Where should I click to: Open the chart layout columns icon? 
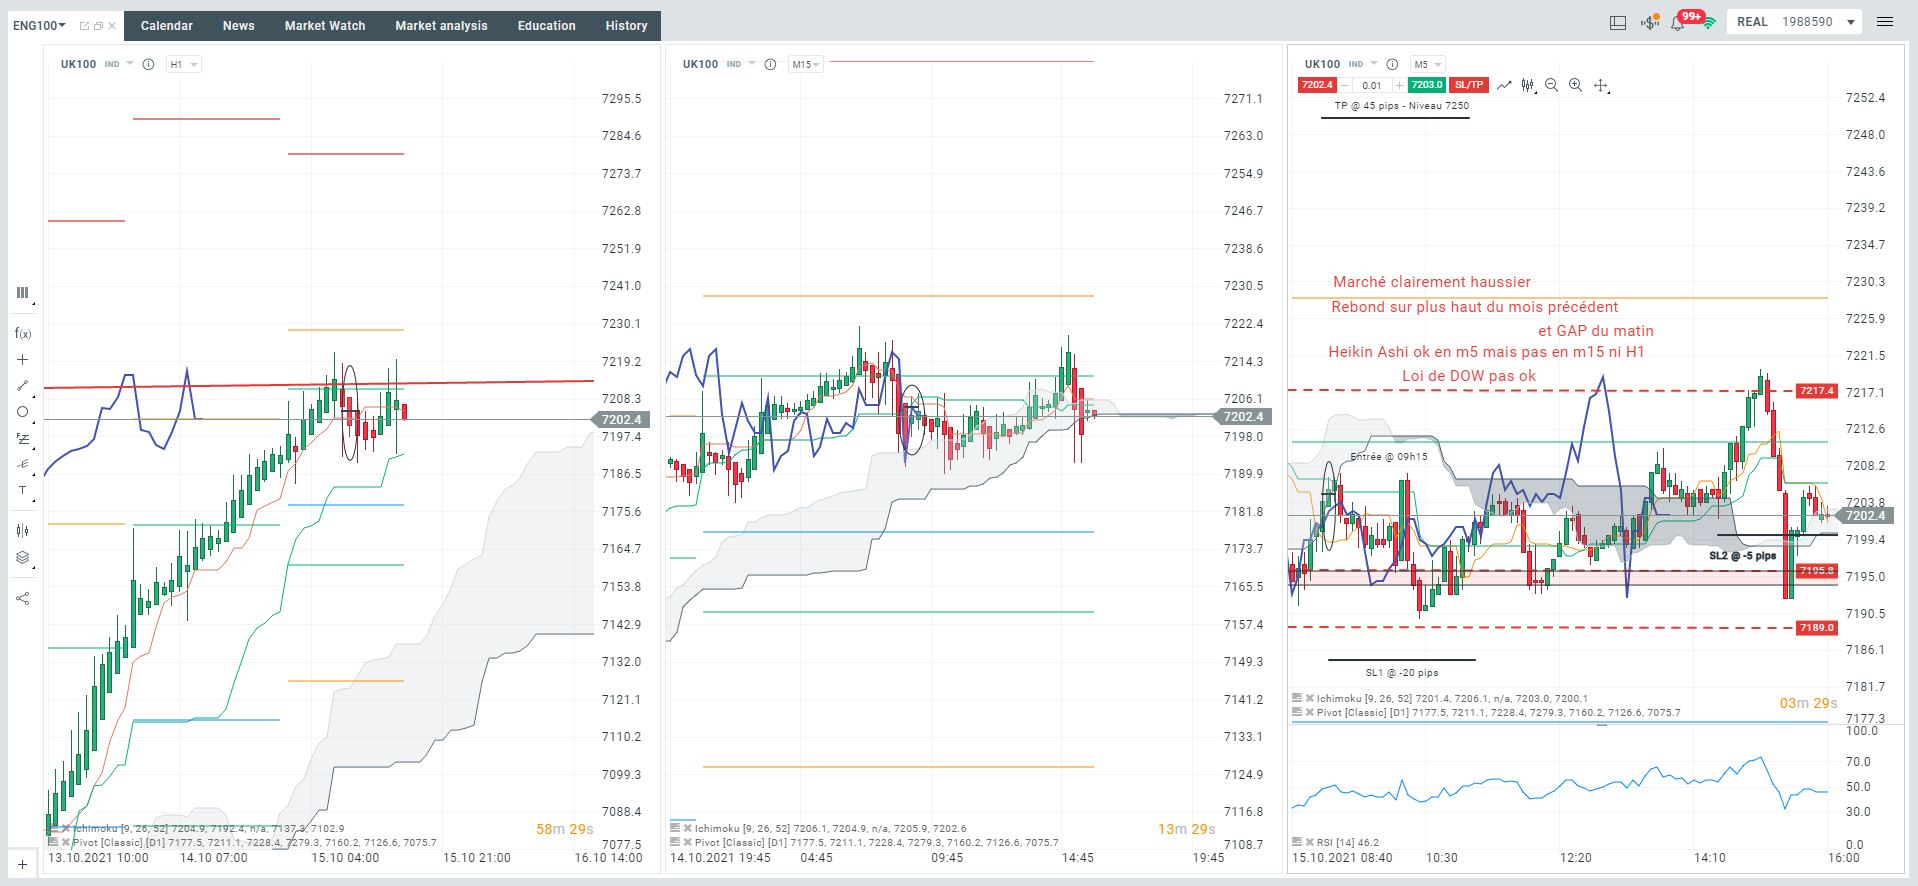pos(22,293)
